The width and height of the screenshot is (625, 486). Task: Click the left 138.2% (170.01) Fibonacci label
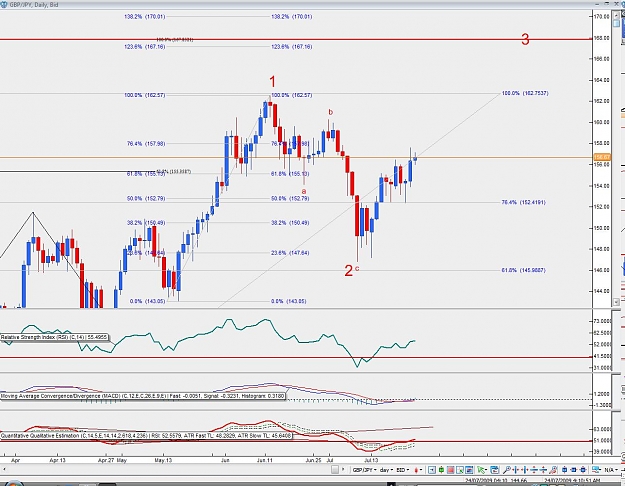click(x=145, y=17)
